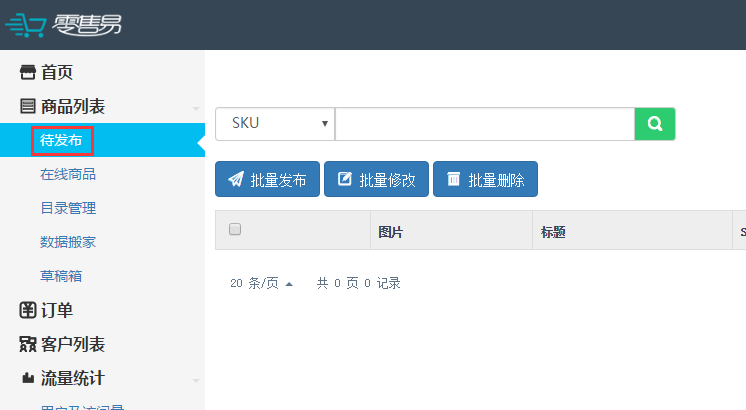The height and width of the screenshot is (410, 746).
Task: Select 待发布 in the sidebar
Action: point(61,141)
